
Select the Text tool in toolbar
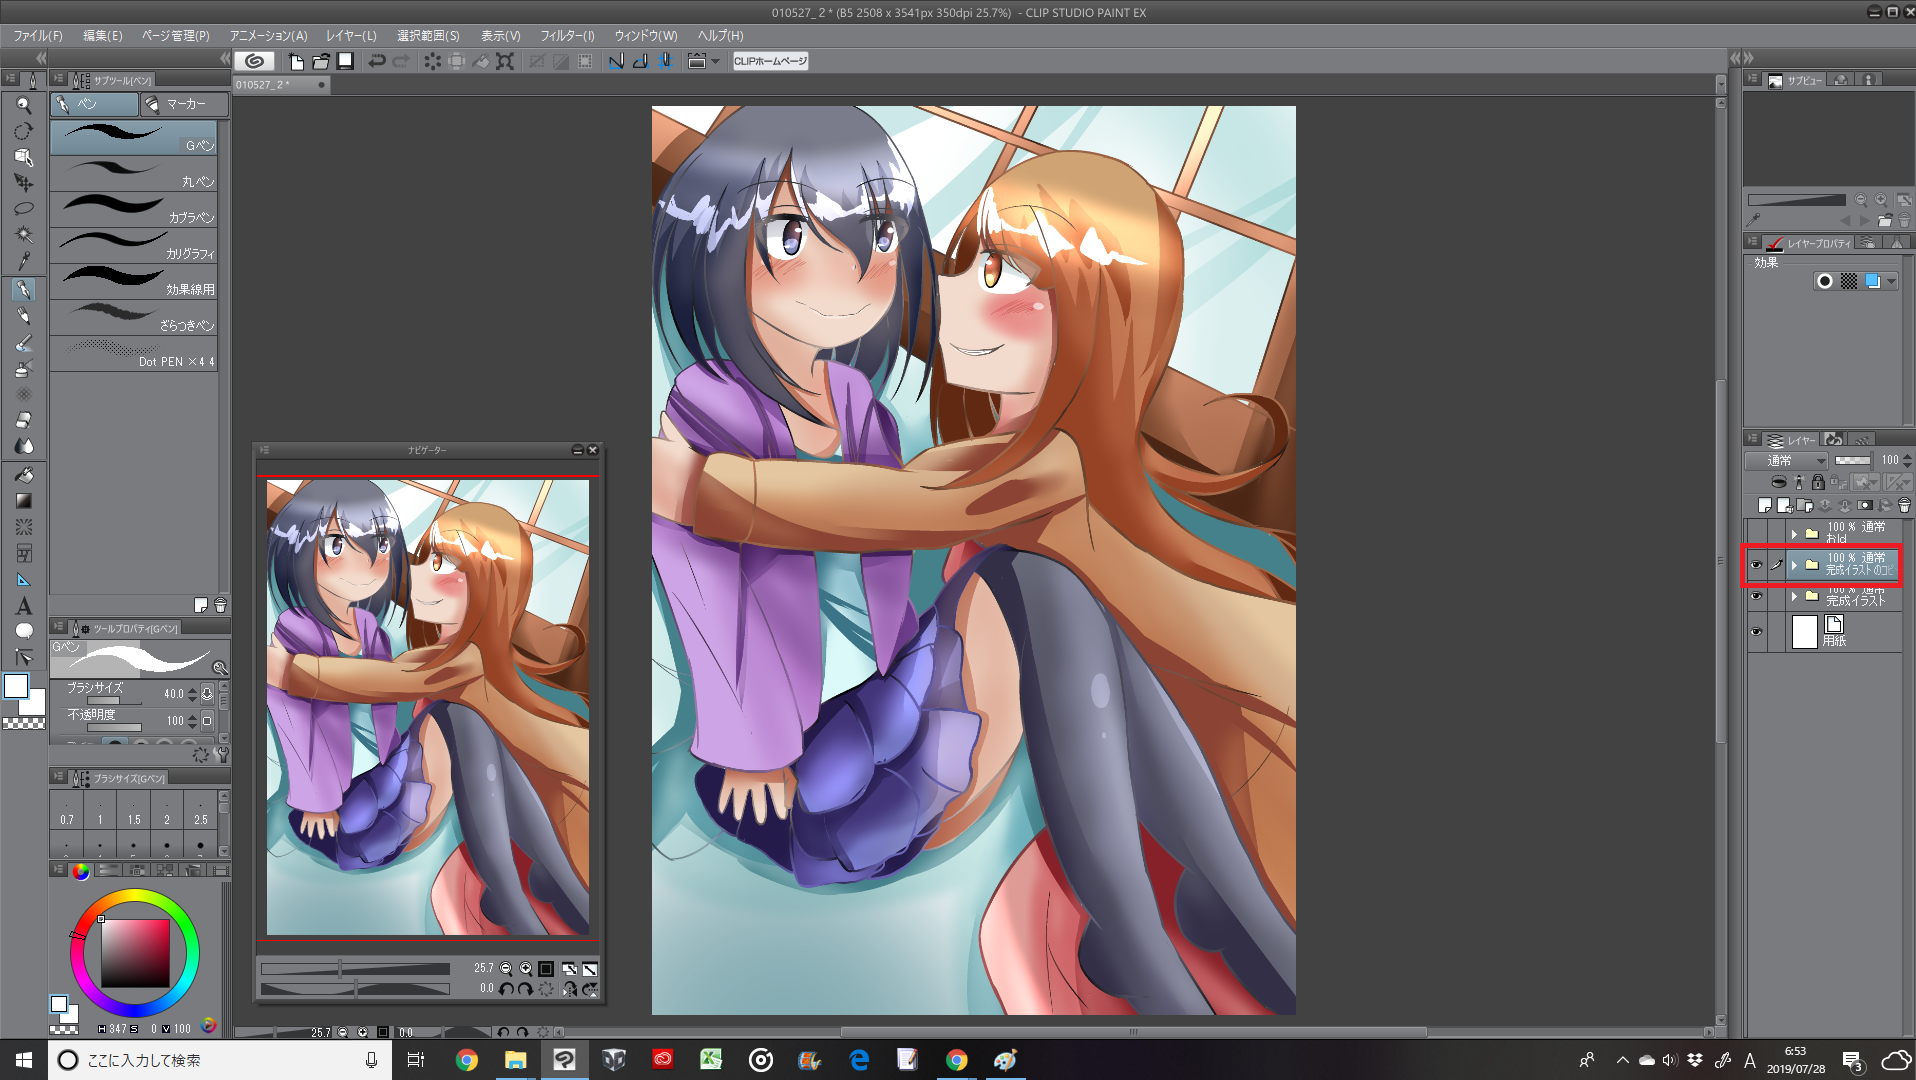tap(24, 606)
